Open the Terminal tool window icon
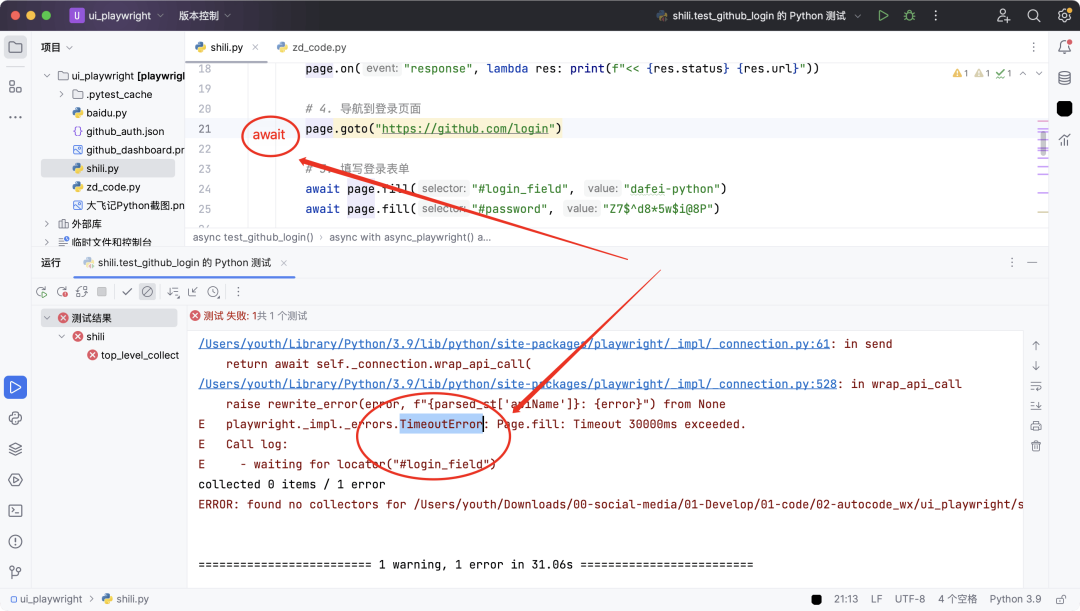The width and height of the screenshot is (1080, 611). click(x=15, y=510)
